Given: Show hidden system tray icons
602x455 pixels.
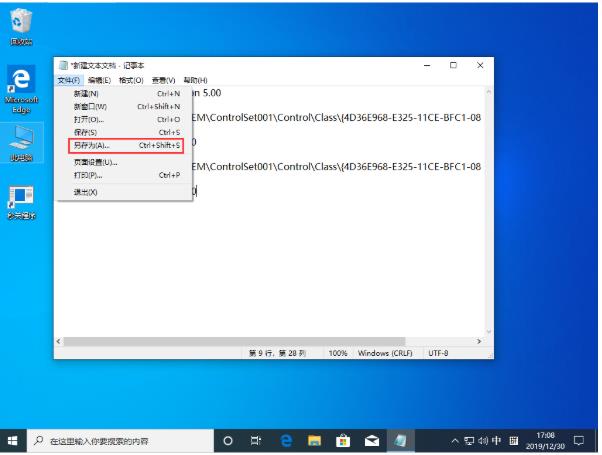Looking at the screenshot, I should (x=455, y=441).
